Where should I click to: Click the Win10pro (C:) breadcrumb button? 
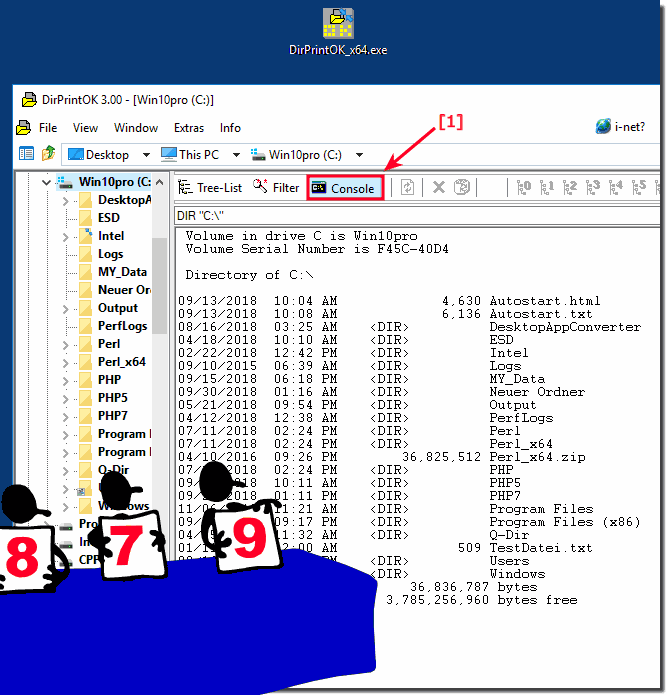point(296,155)
